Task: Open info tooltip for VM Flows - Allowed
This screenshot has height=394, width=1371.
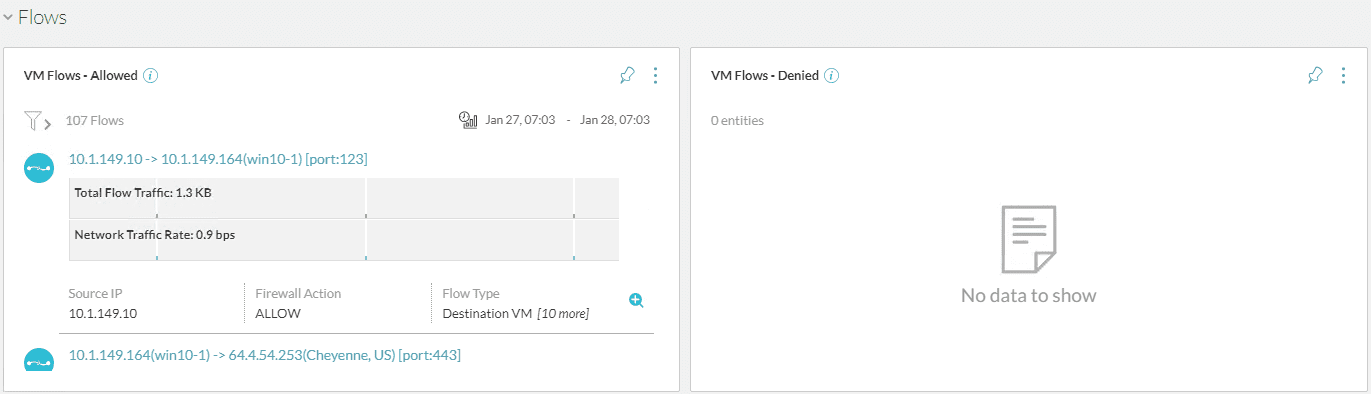Action: [x=151, y=75]
